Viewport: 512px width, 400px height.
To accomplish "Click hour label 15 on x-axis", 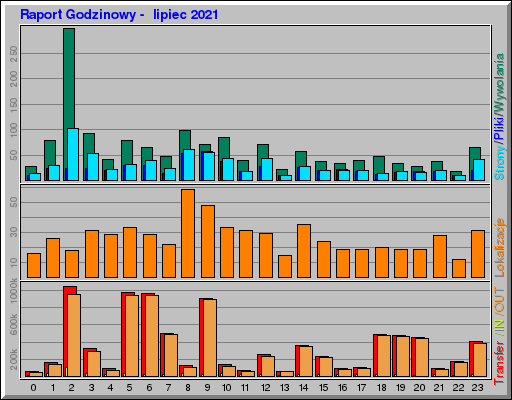I will click(x=323, y=388).
